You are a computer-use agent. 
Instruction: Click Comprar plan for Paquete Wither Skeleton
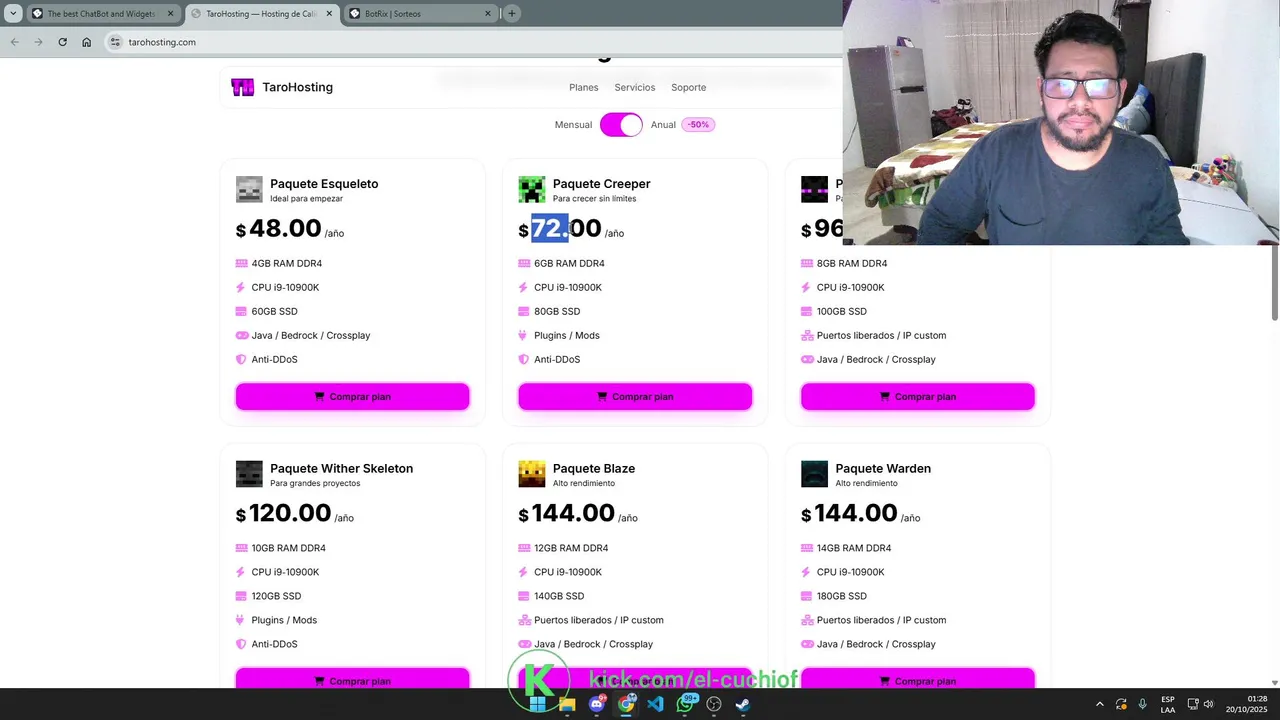tap(352, 679)
